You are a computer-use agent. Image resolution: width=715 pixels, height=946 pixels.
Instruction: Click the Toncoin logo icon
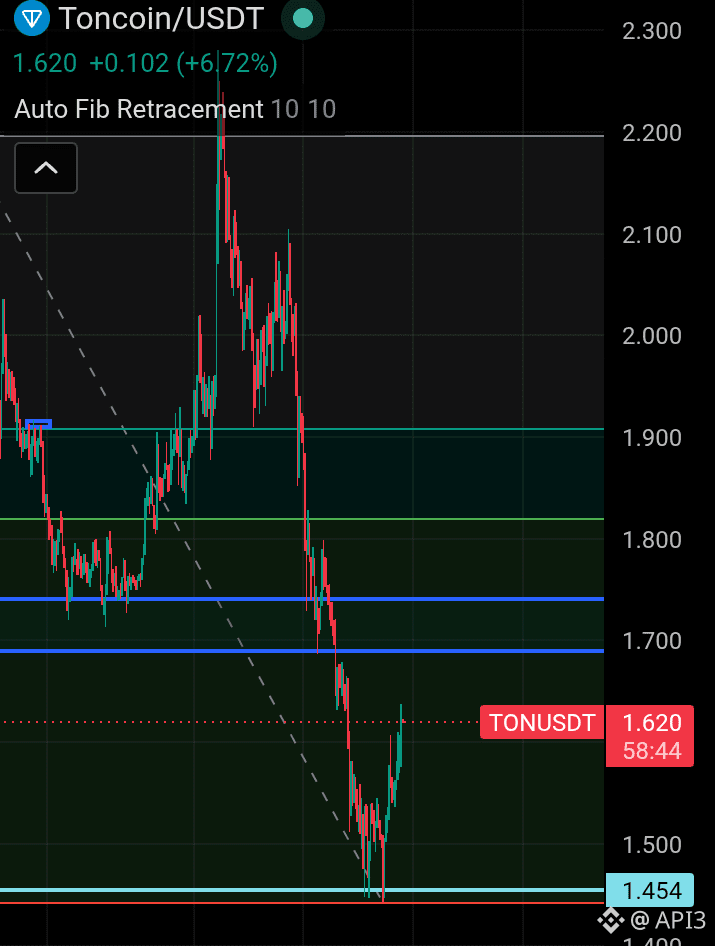(31, 19)
